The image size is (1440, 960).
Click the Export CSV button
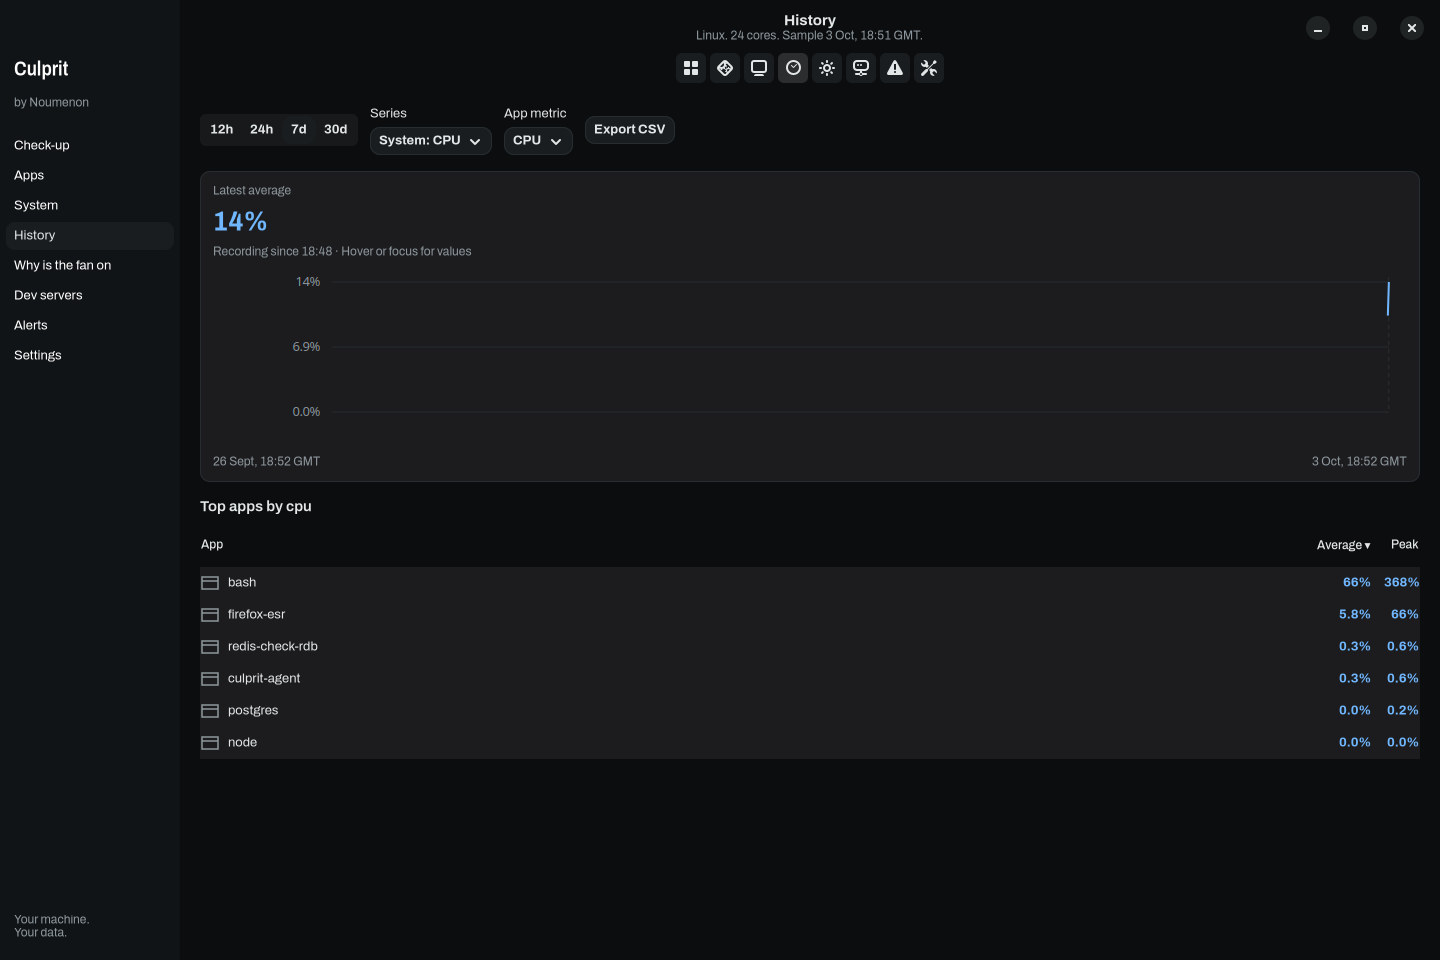click(x=630, y=130)
